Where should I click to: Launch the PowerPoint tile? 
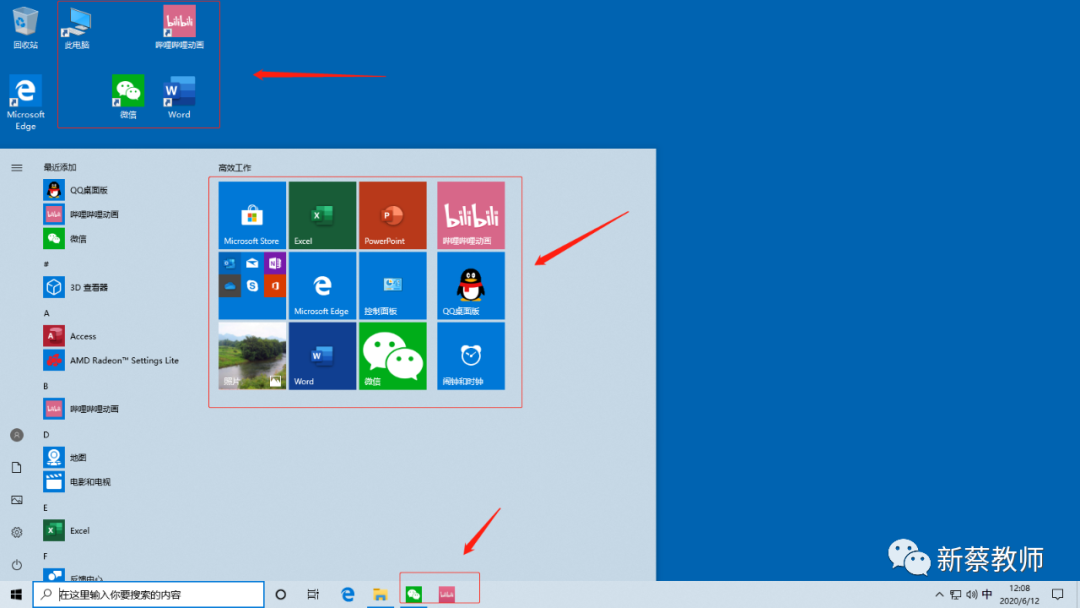pyautogui.click(x=393, y=215)
